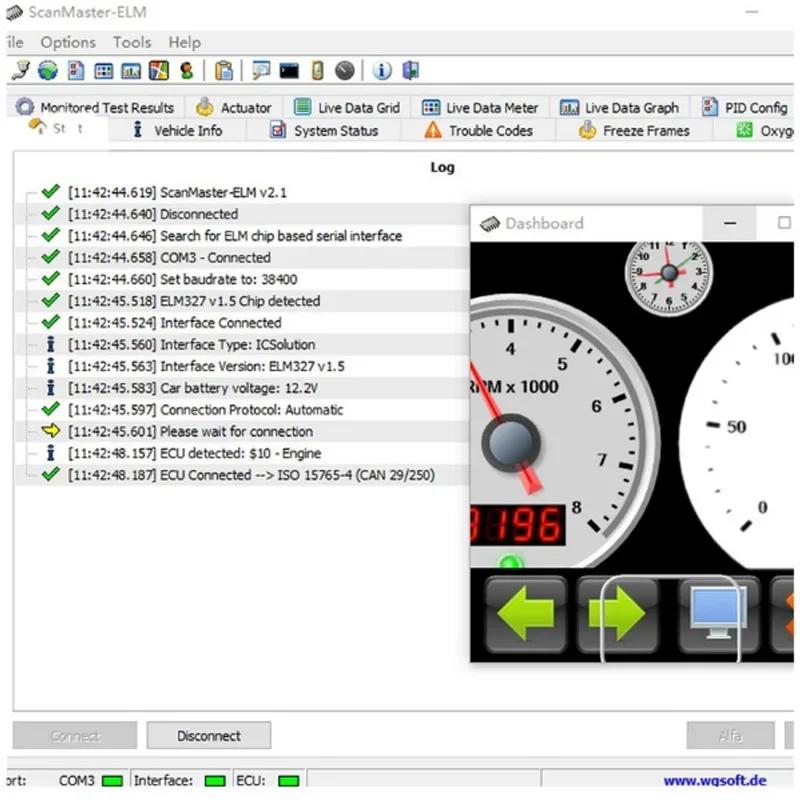
Task: Open the terminal console icon in the toolbar
Action: pyautogui.click(x=288, y=70)
